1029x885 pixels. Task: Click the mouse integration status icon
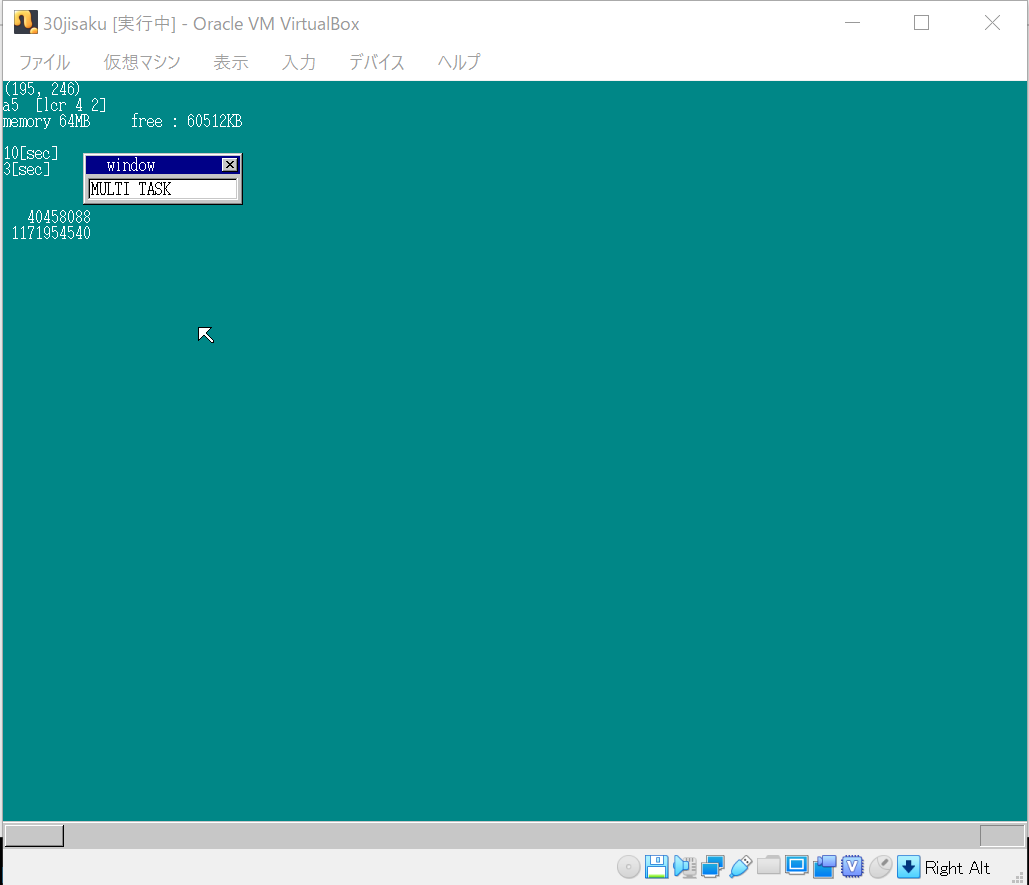[x=881, y=867]
